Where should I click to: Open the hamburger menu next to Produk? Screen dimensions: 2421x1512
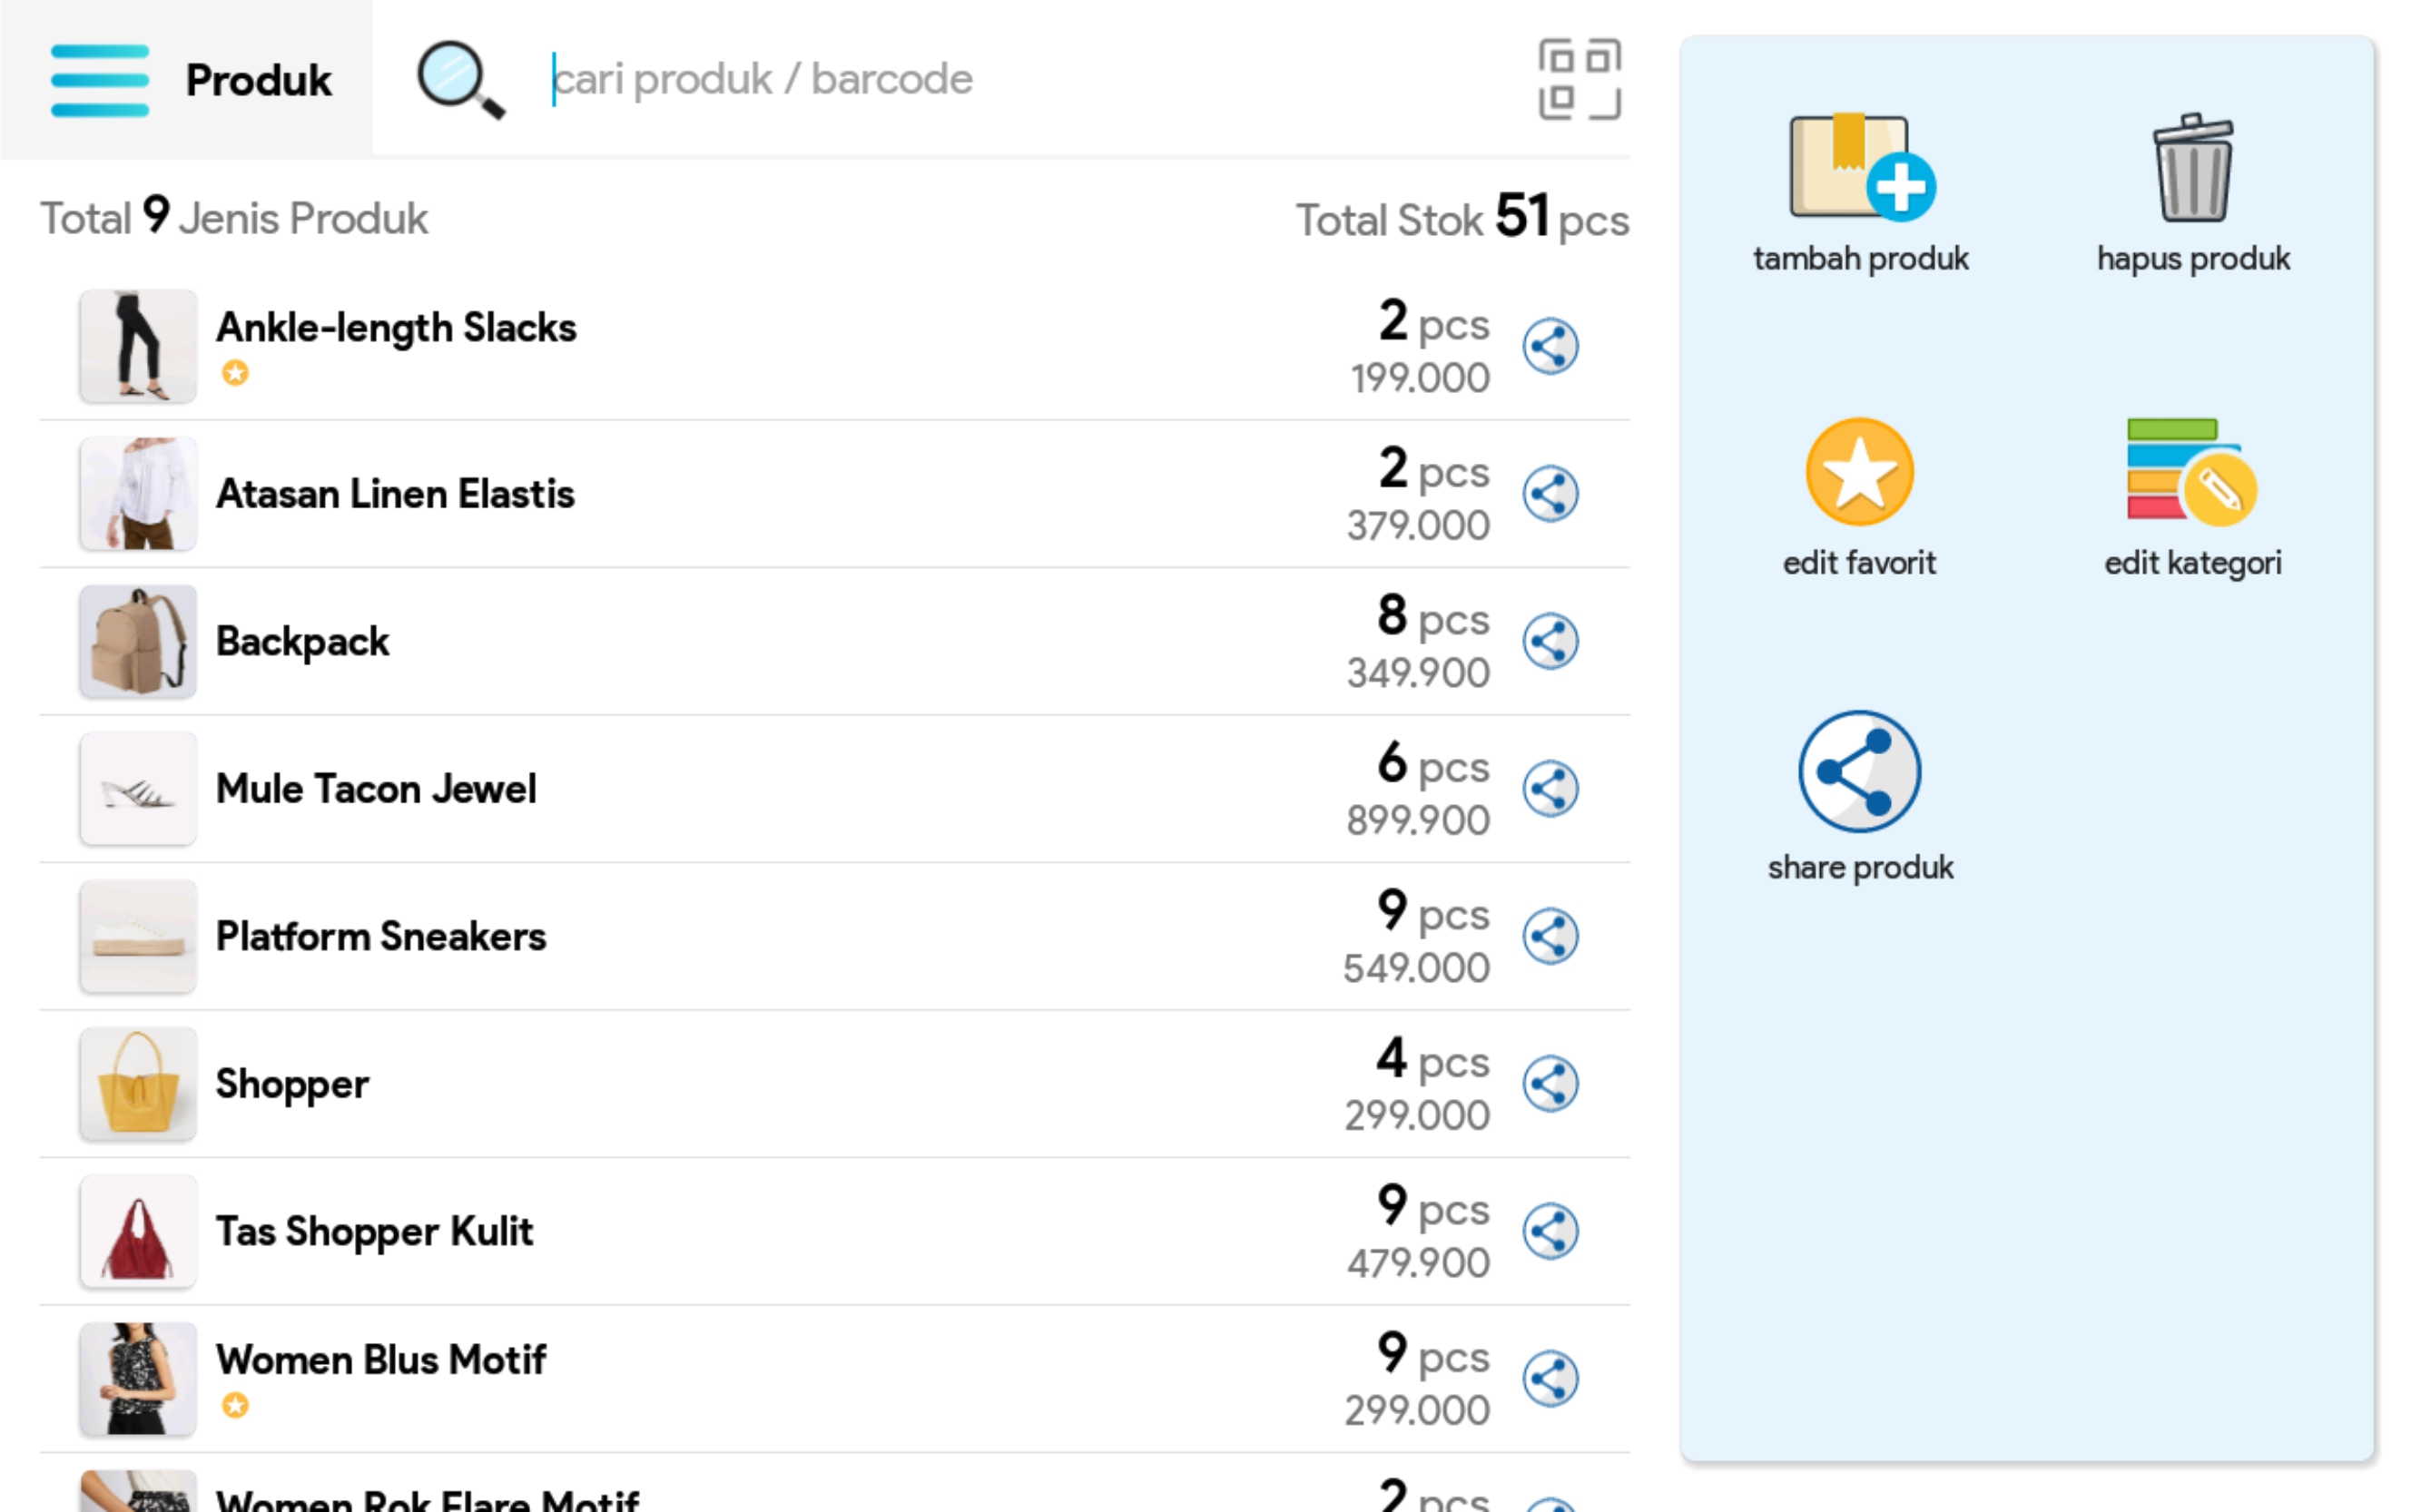[x=100, y=80]
